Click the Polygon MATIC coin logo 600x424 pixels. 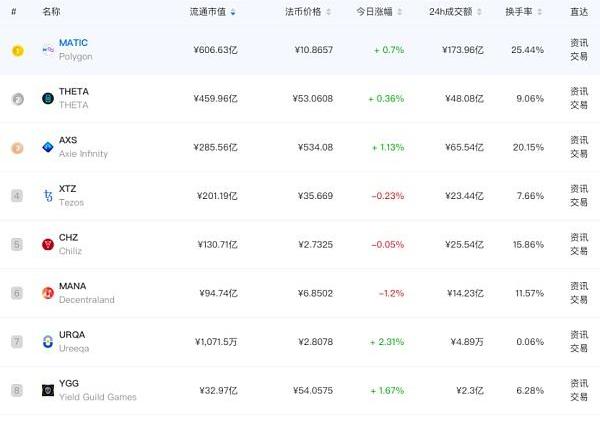48,50
